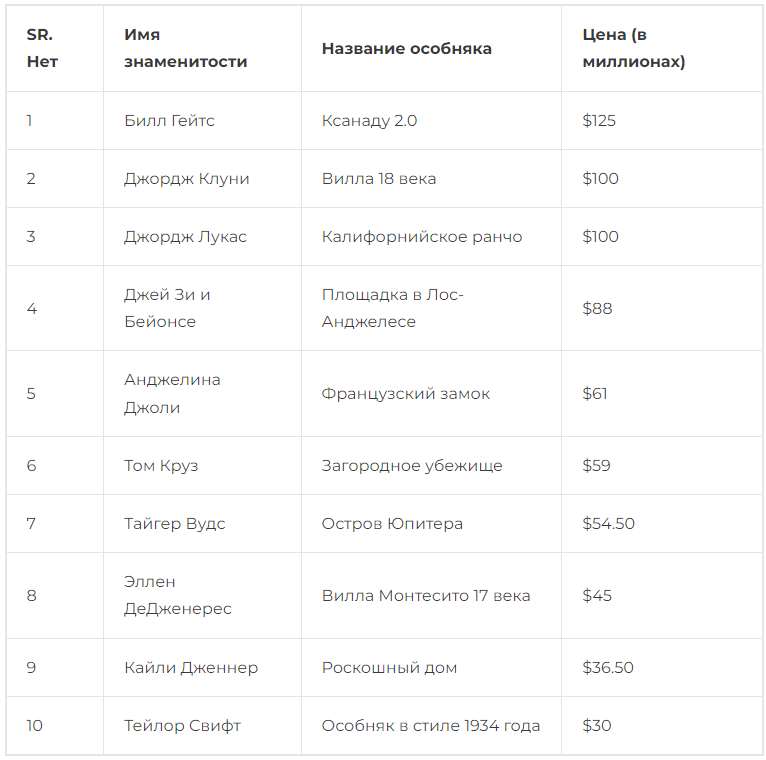Click the «Калифорнийское ранчо» cell

421,237
